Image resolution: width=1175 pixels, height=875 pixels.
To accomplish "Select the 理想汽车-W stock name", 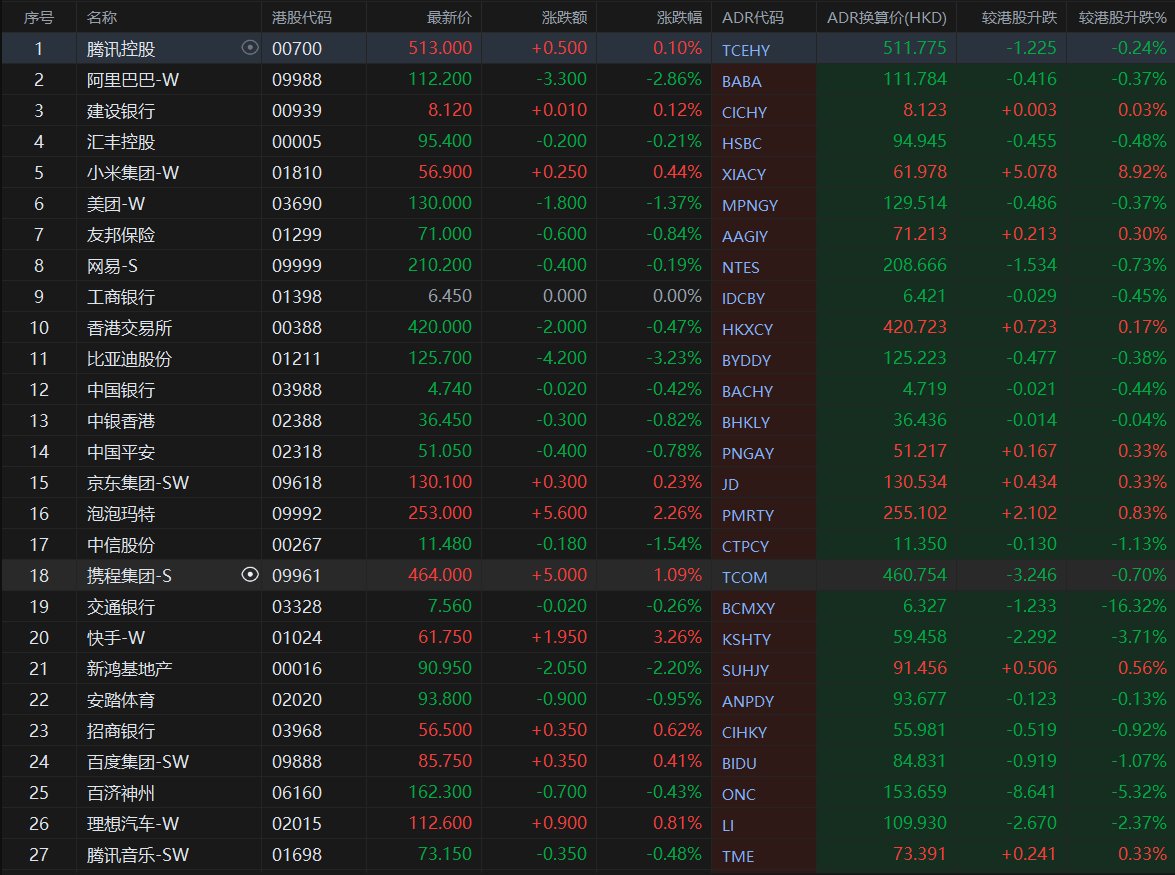I will click(133, 823).
